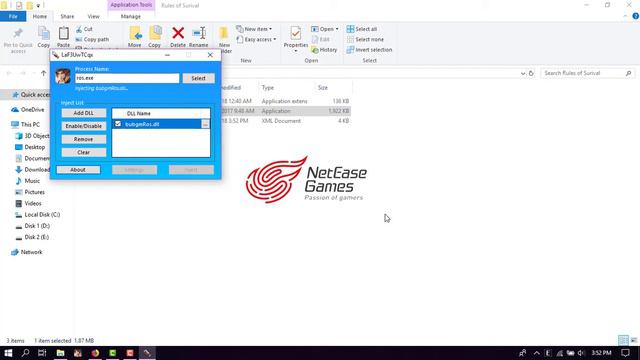
Task: Expand address bar history dropdown
Action: tap(523, 73)
